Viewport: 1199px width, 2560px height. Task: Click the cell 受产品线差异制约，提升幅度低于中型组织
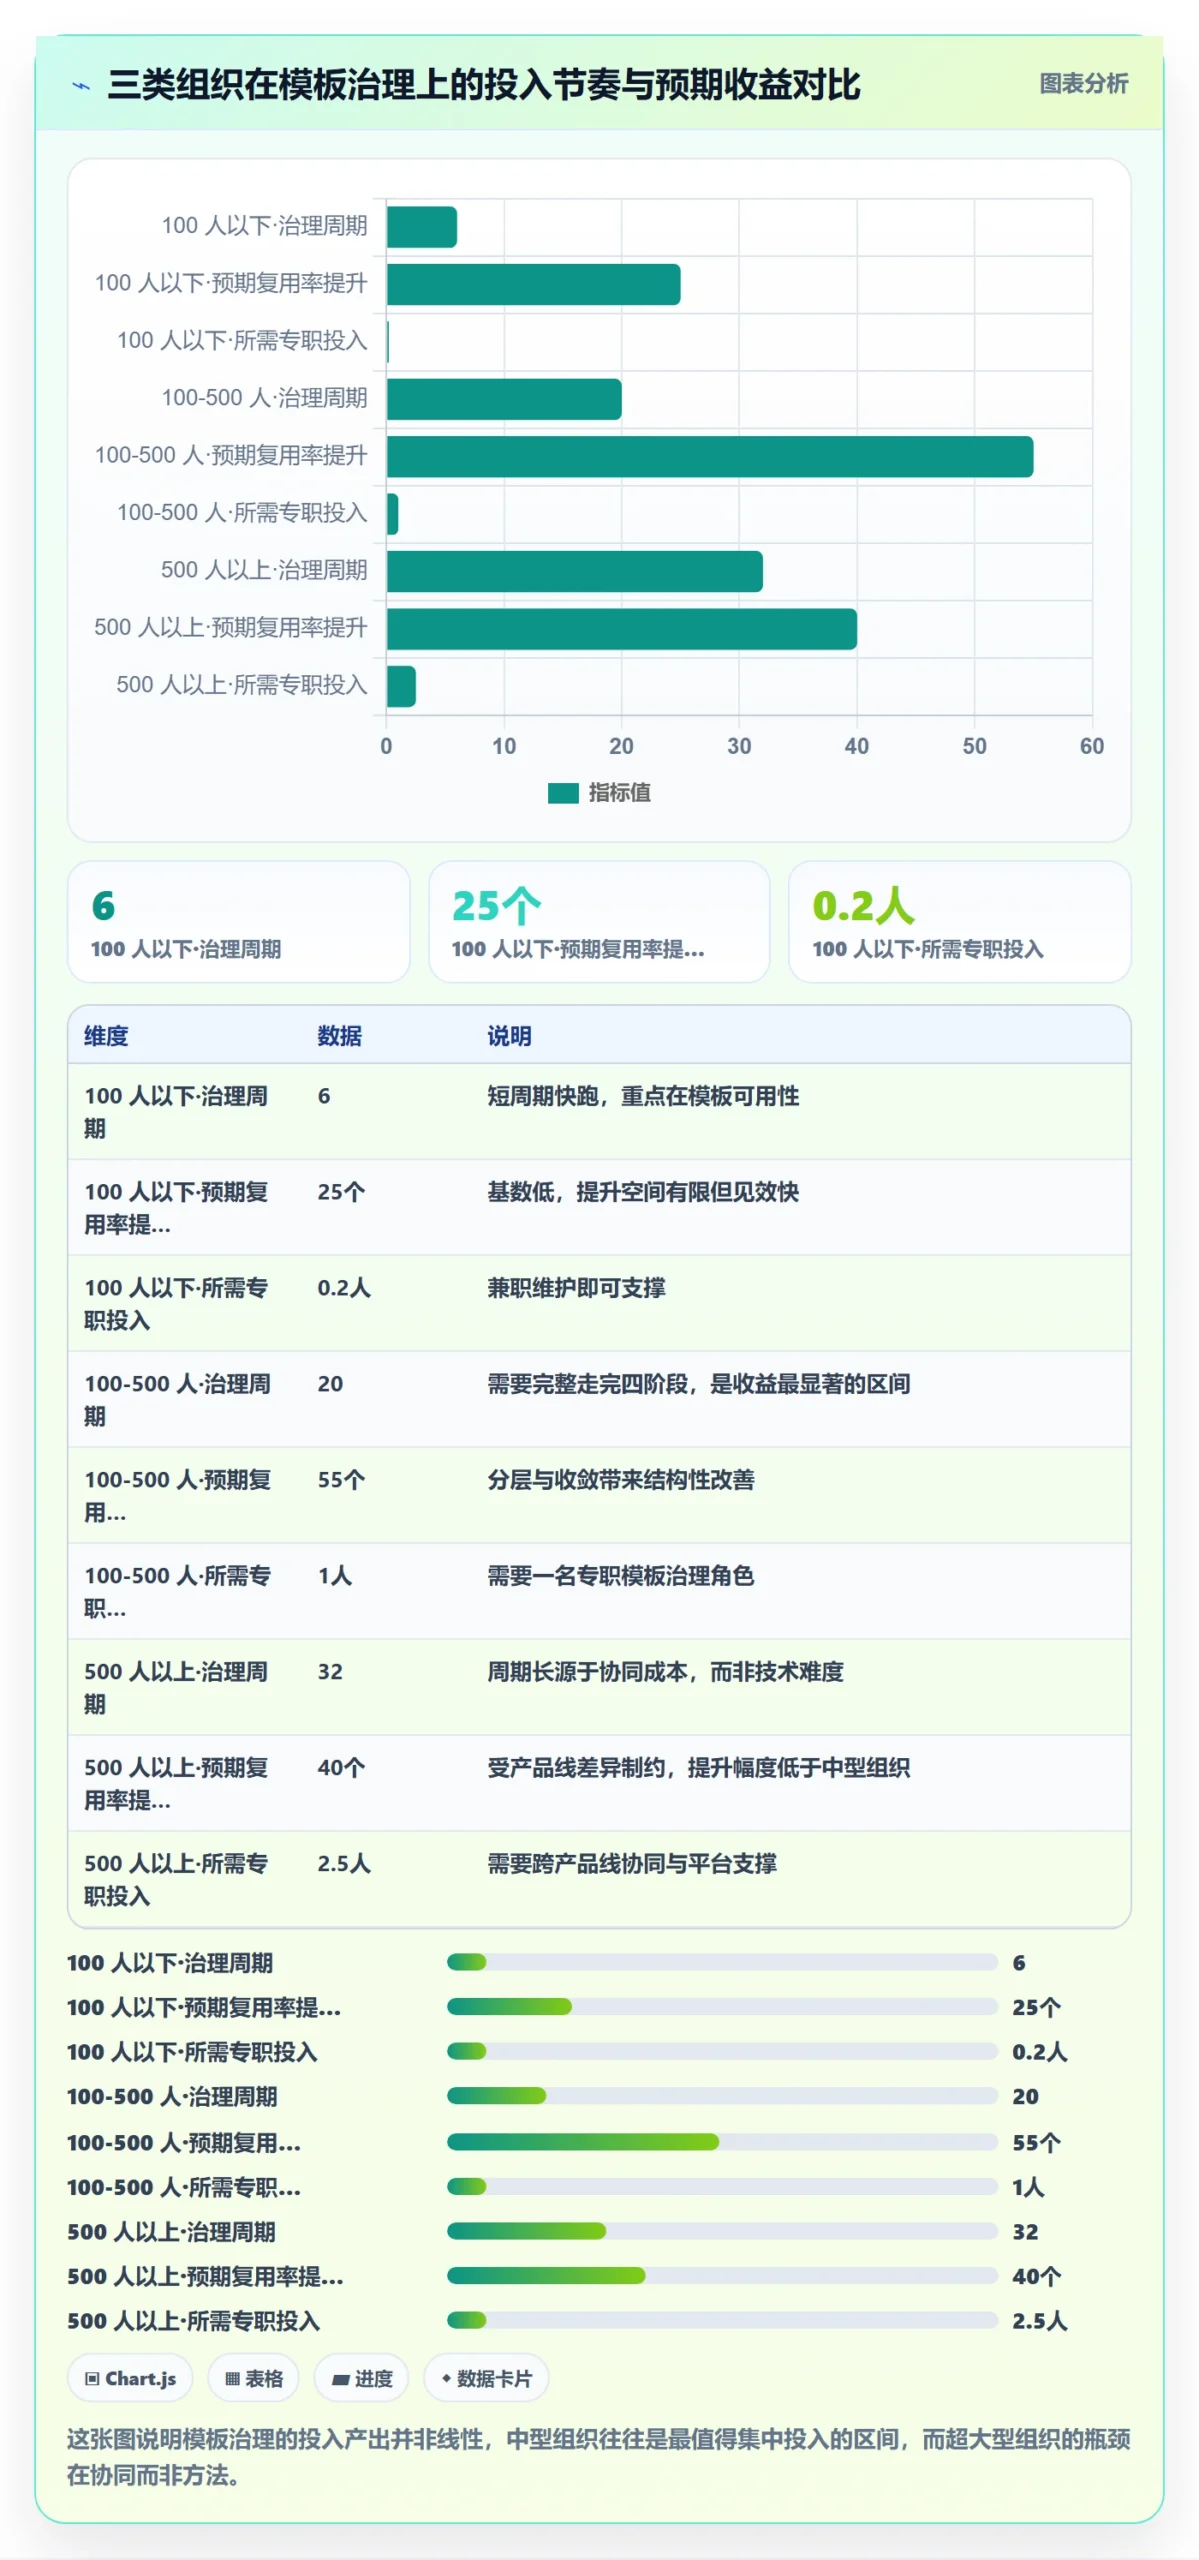(x=699, y=1768)
